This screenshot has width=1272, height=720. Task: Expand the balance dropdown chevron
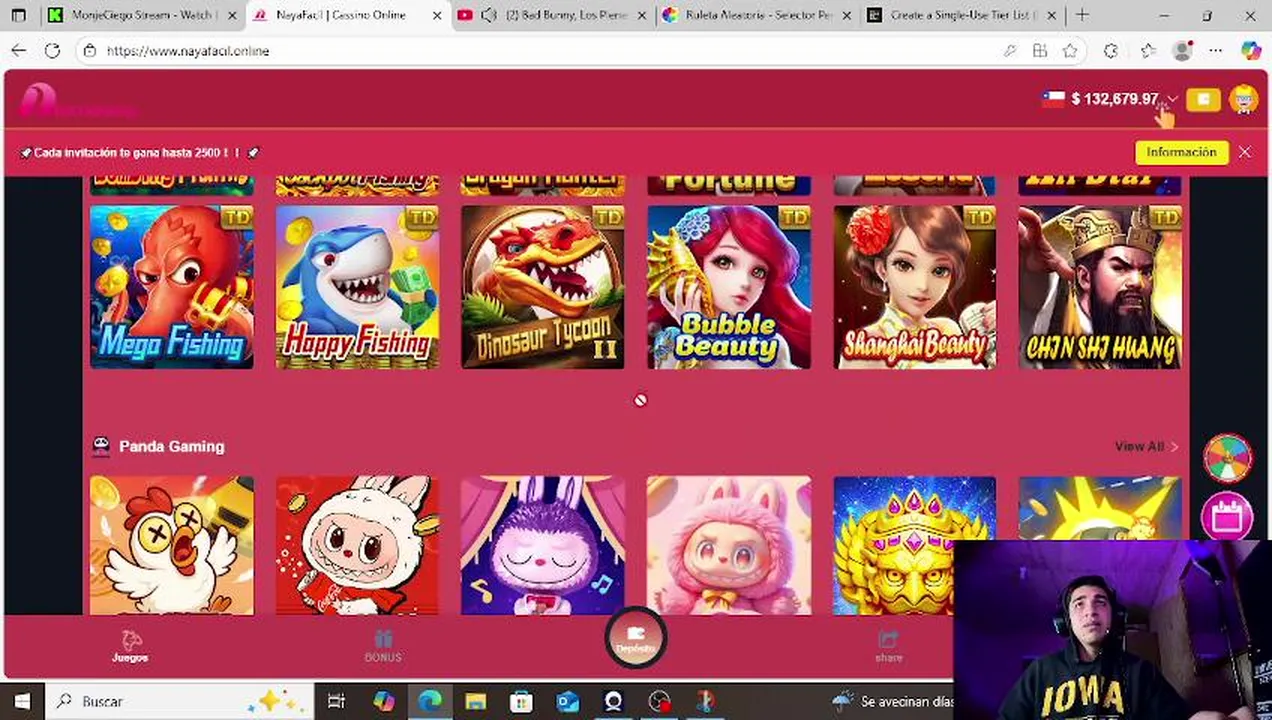(1173, 99)
